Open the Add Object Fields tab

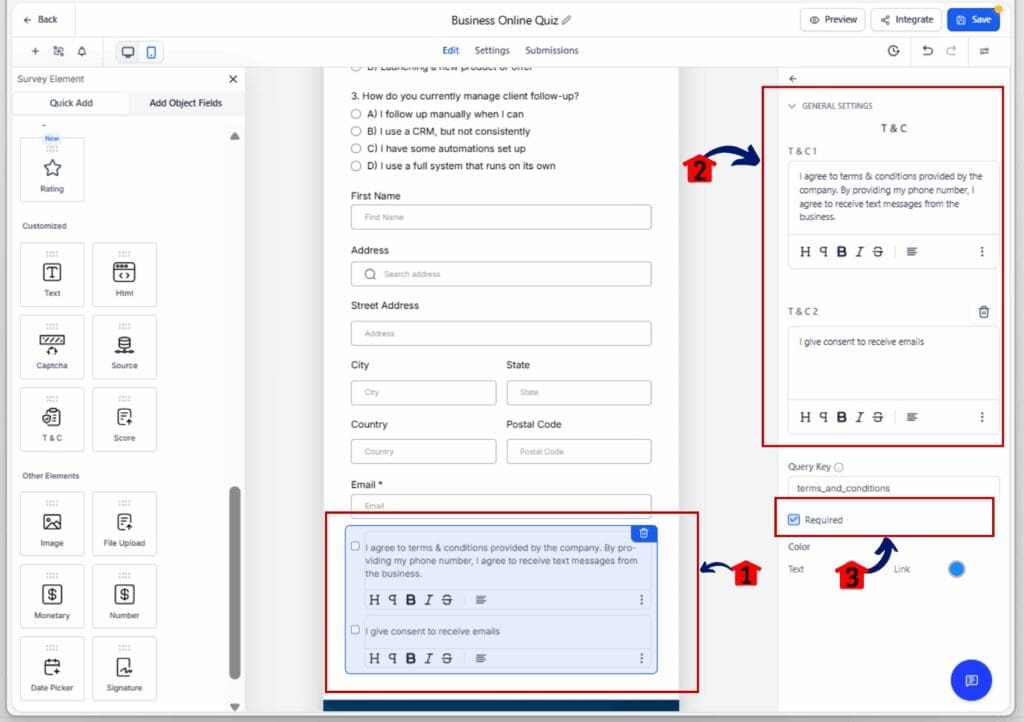(x=185, y=103)
